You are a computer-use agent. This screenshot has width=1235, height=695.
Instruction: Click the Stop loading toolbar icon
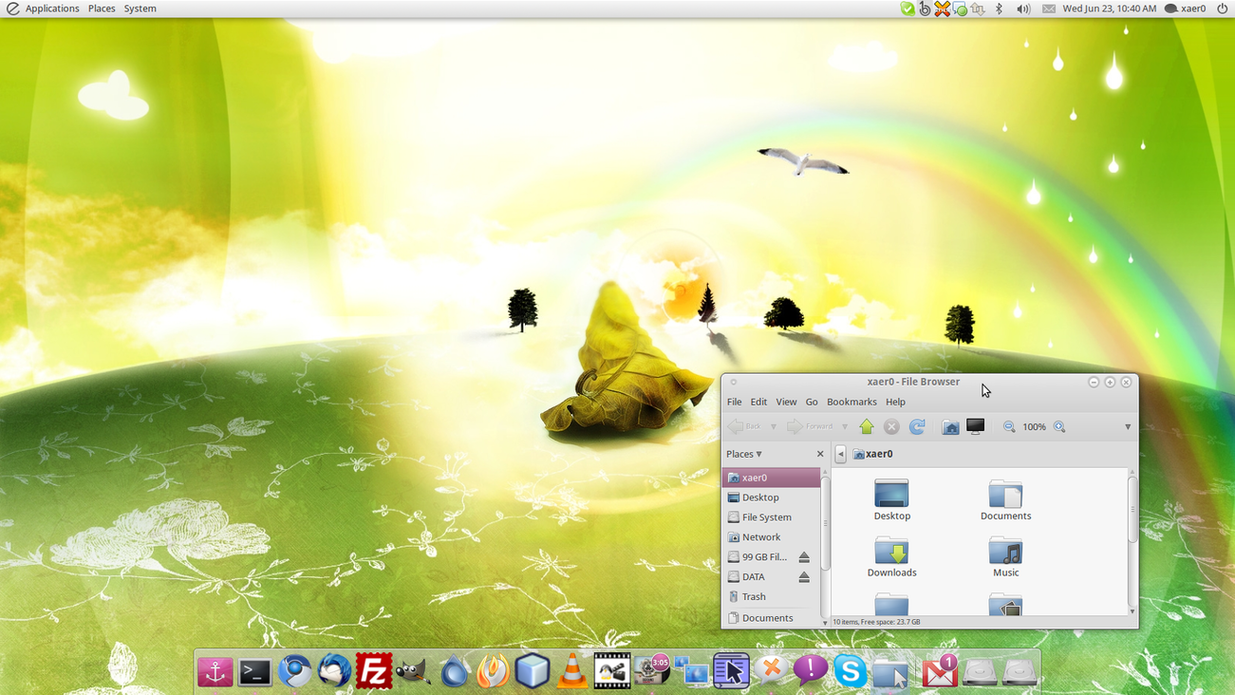891,427
